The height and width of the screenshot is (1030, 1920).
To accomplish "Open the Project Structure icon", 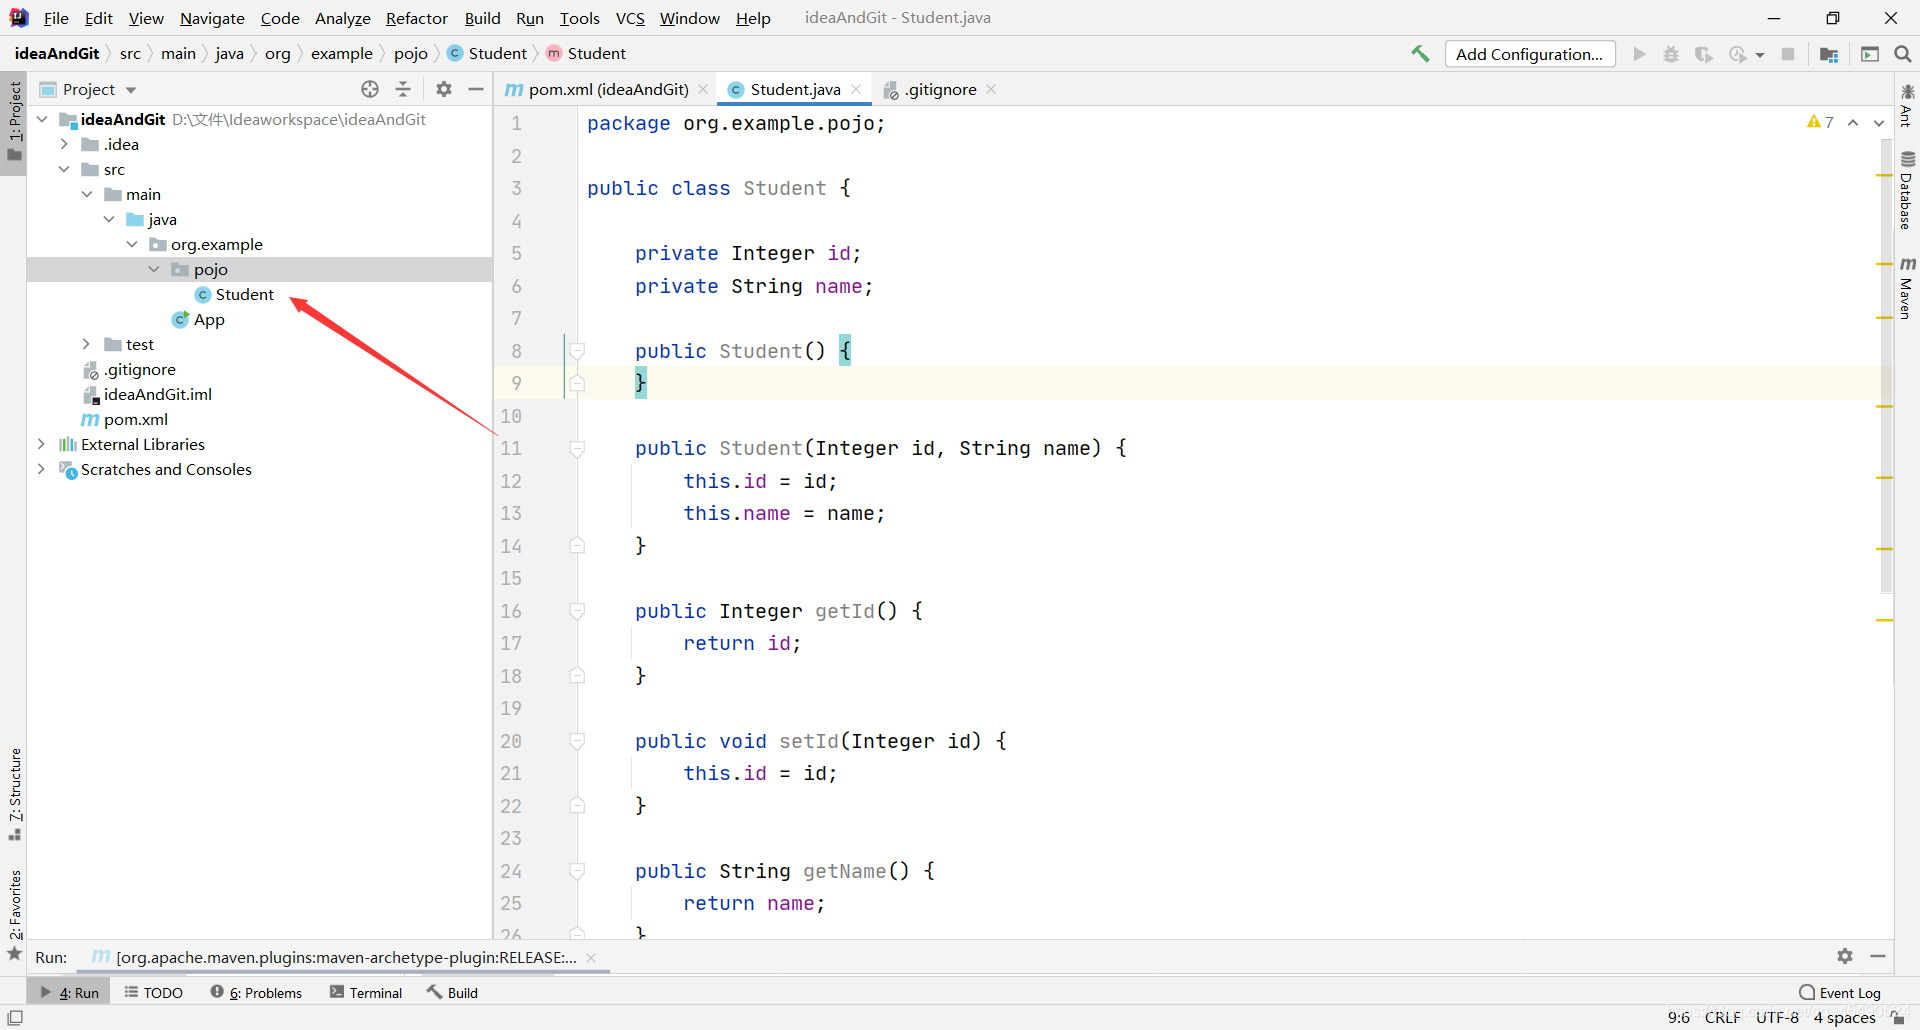I will [x=1829, y=54].
